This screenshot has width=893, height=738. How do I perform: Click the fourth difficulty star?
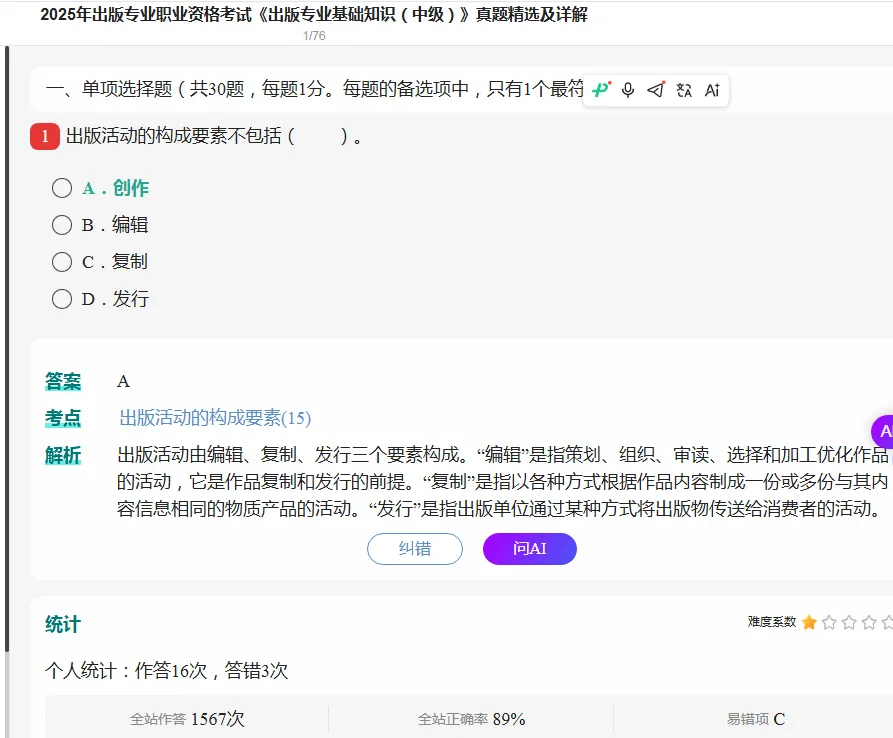tap(869, 622)
